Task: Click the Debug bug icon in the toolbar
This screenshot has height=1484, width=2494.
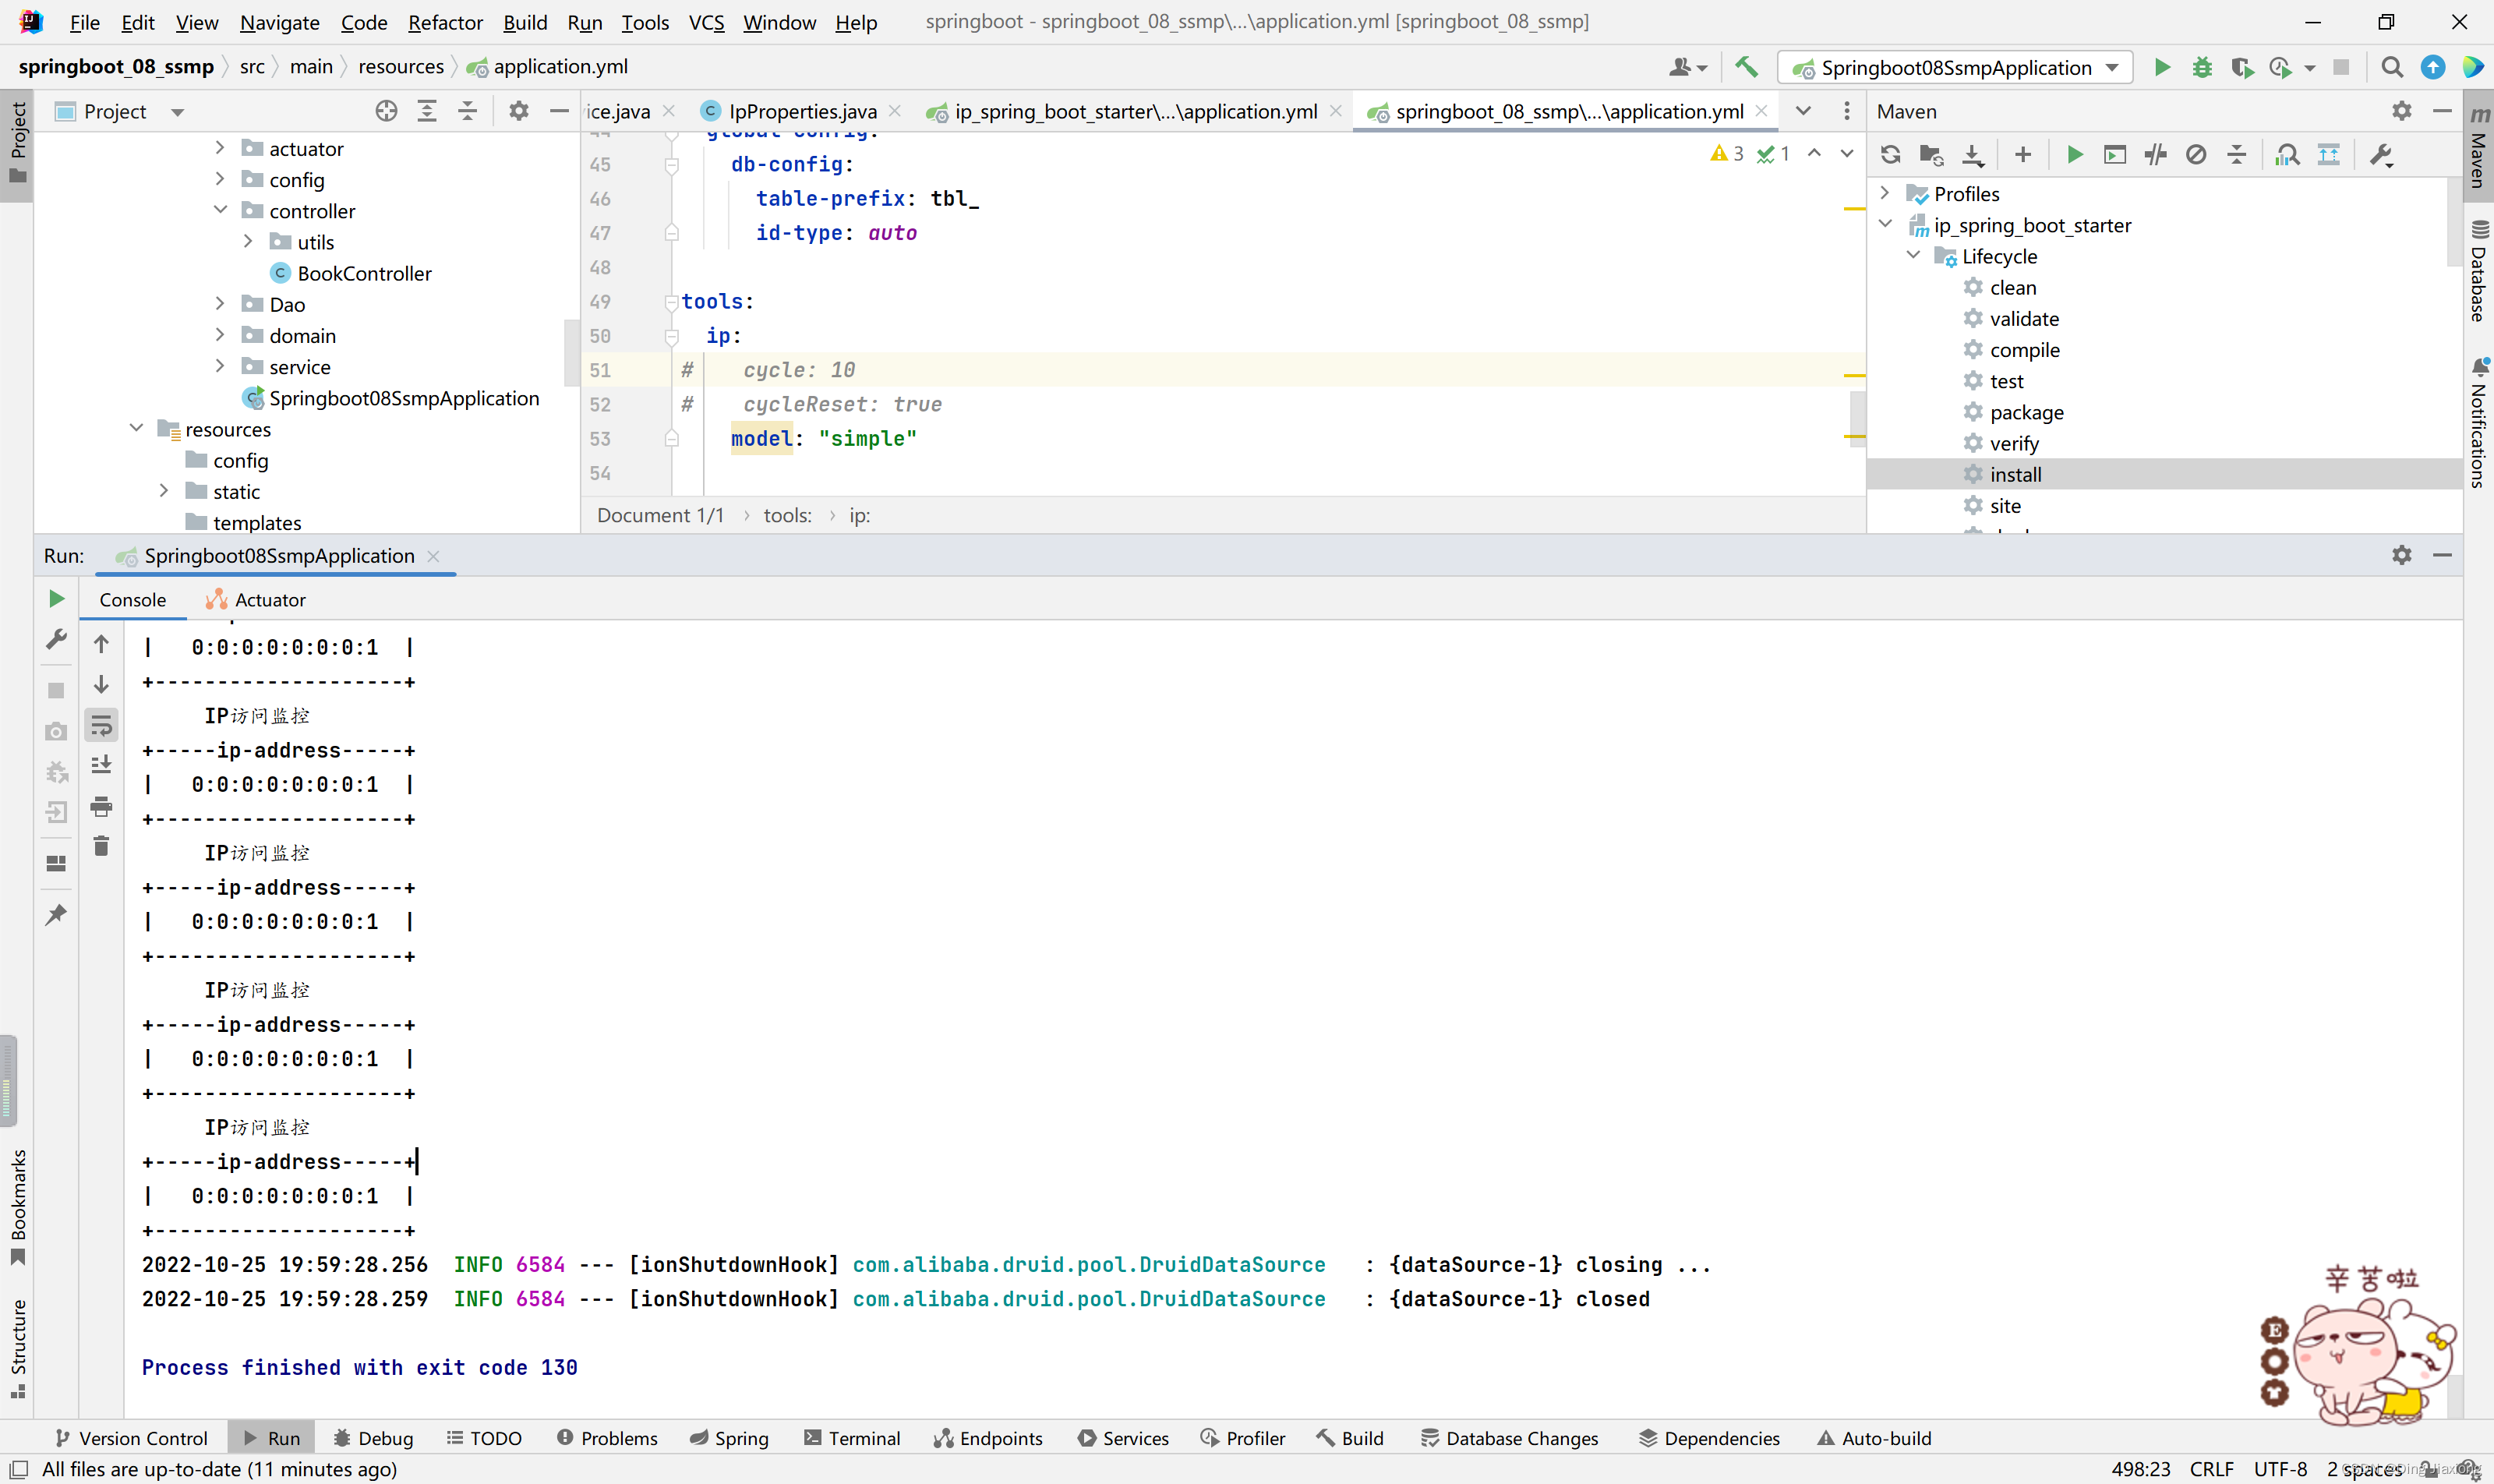Action: (2202, 67)
